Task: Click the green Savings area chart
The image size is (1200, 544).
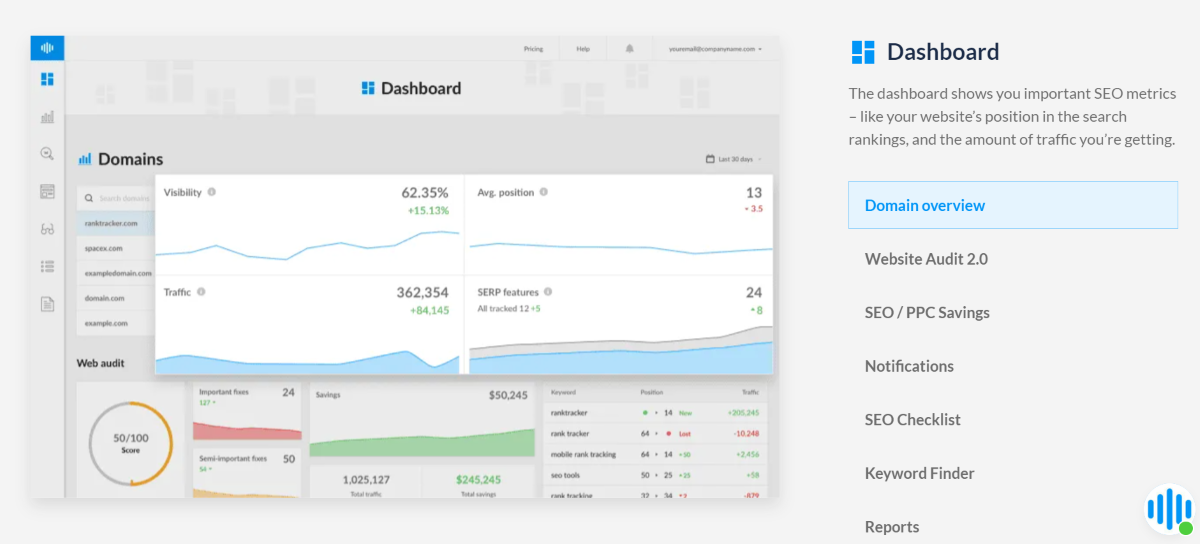Action: 422,443
